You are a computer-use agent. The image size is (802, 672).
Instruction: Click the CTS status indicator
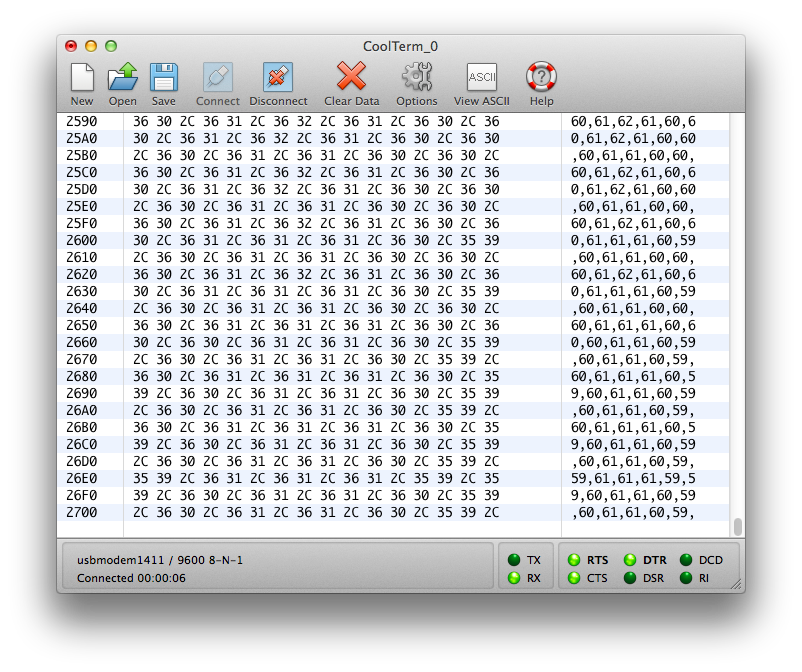click(574, 578)
